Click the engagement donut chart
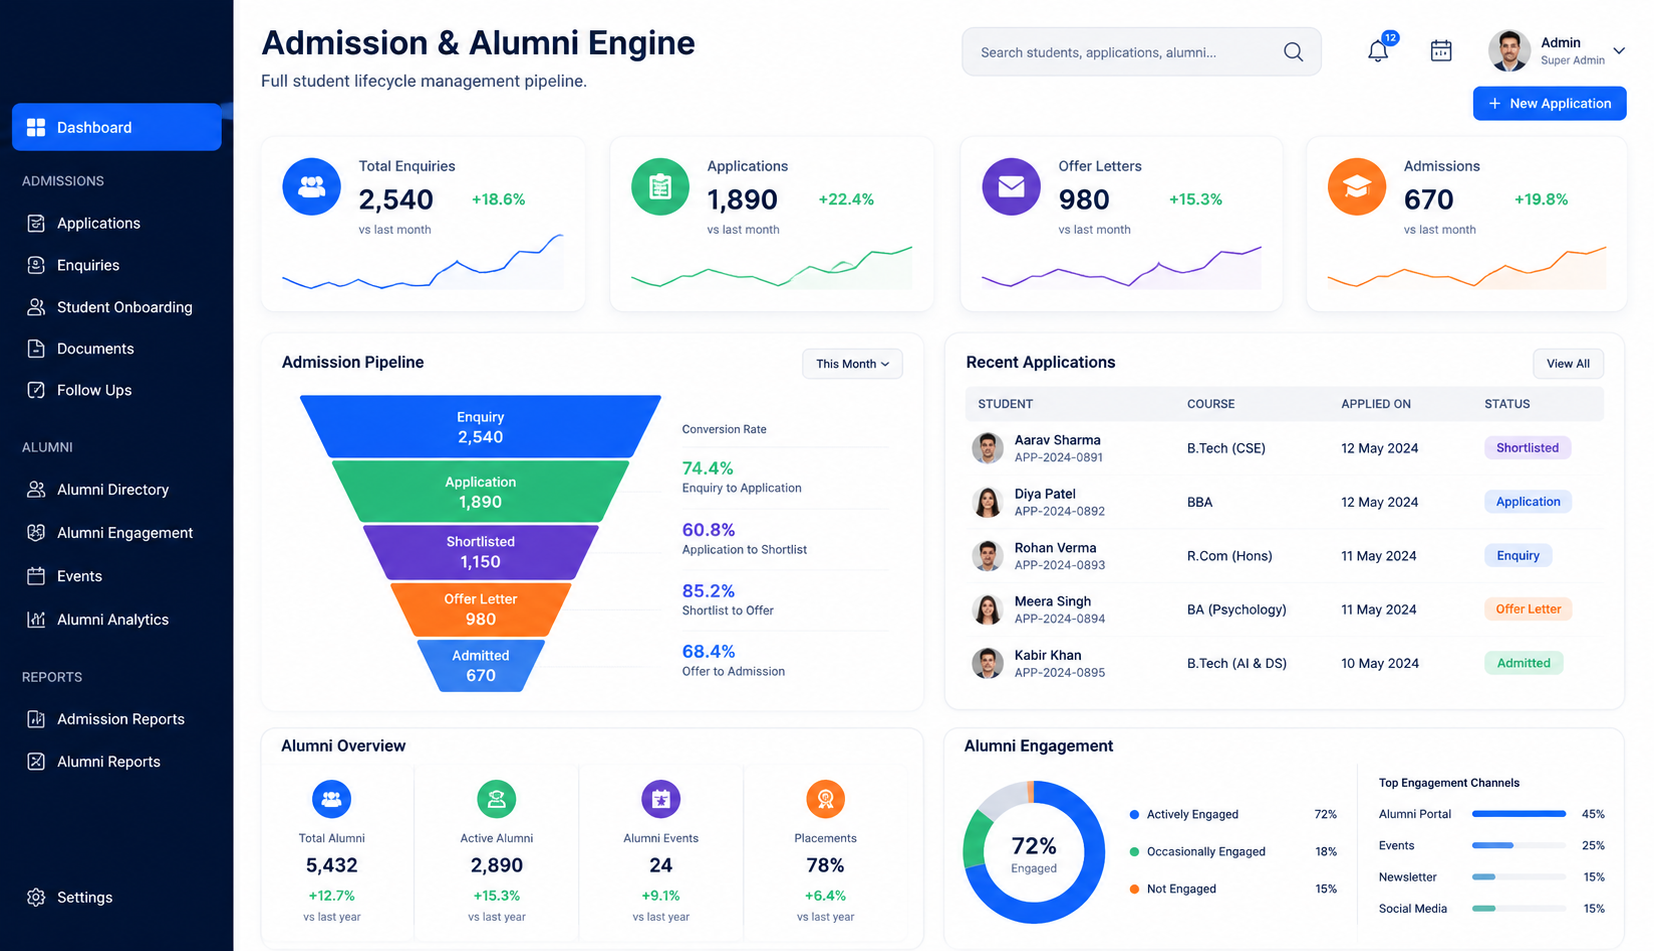The image size is (1654, 951). pos(1034,852)
